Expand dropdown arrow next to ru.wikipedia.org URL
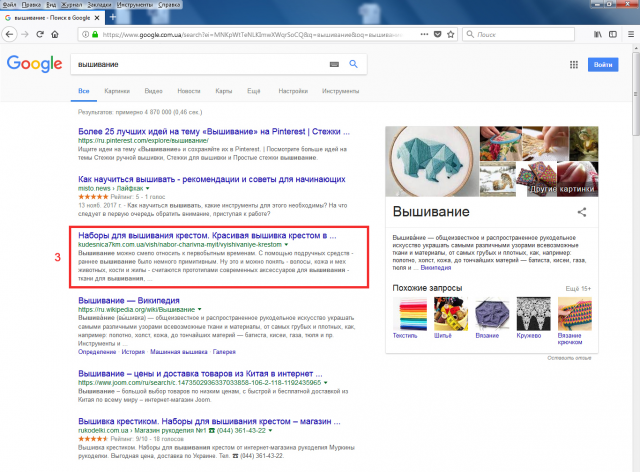640x472 pixels. 200,309
